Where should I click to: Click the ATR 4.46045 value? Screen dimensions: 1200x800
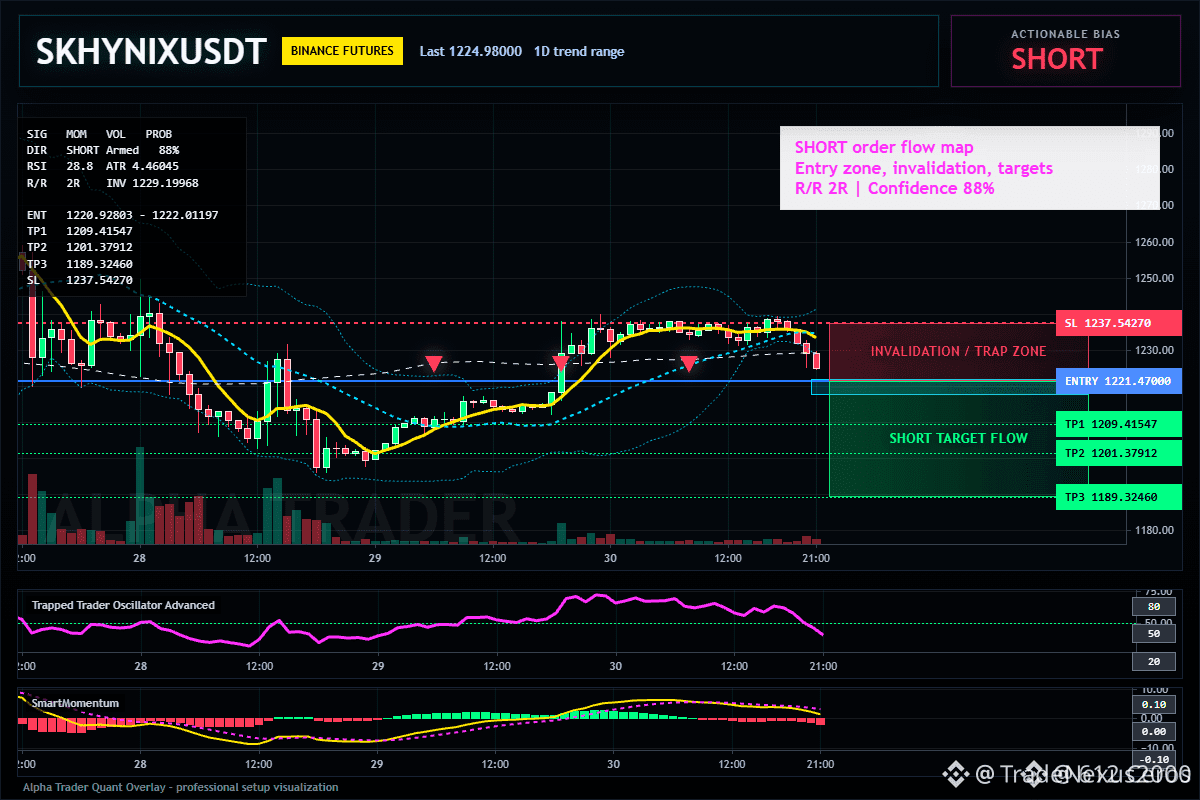coord(143,165)
